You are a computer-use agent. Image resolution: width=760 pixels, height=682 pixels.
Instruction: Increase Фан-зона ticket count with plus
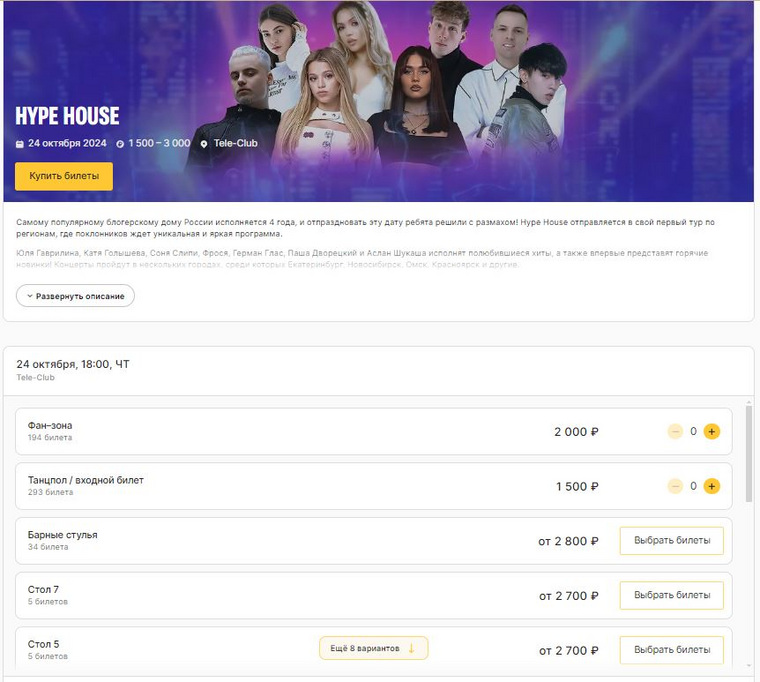tap(712, 431)
